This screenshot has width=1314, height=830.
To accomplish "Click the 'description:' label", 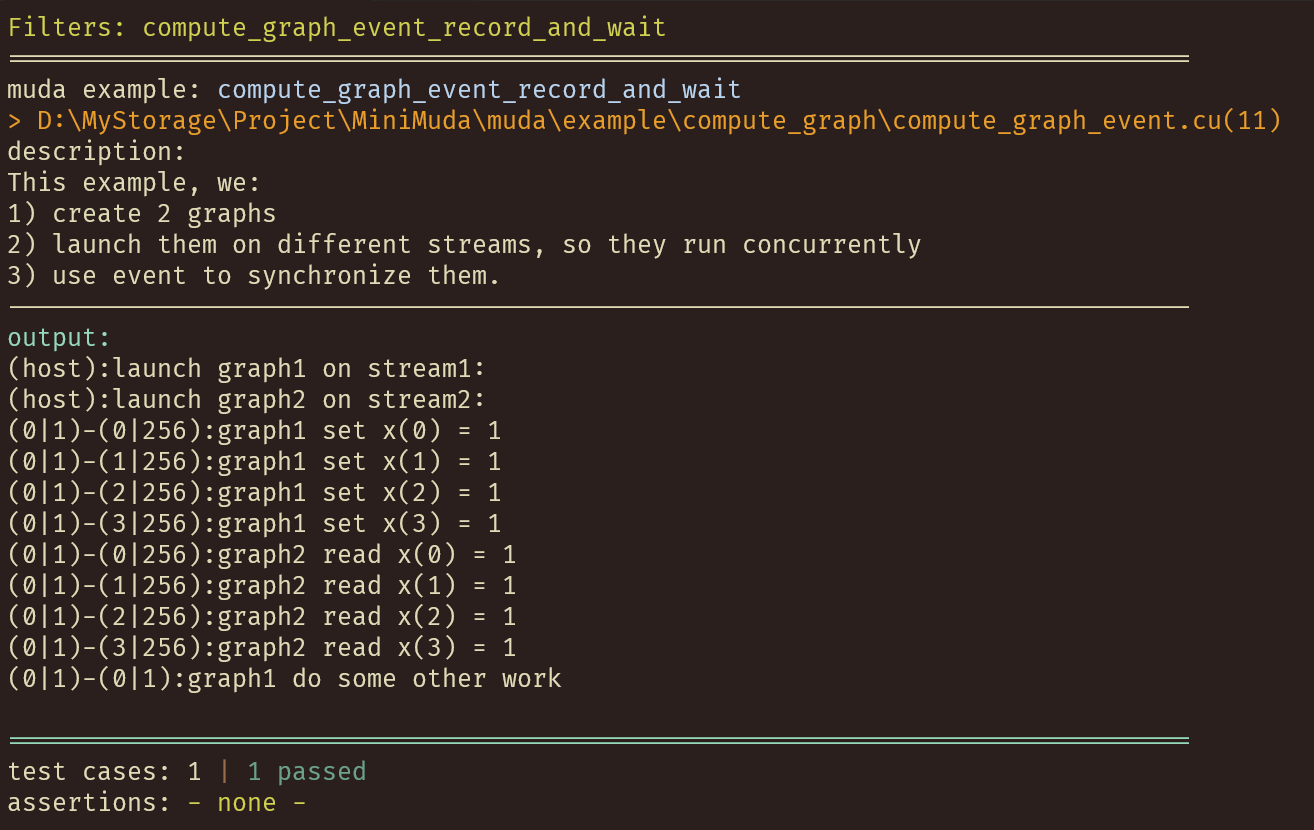I will (x=97, y=152).
